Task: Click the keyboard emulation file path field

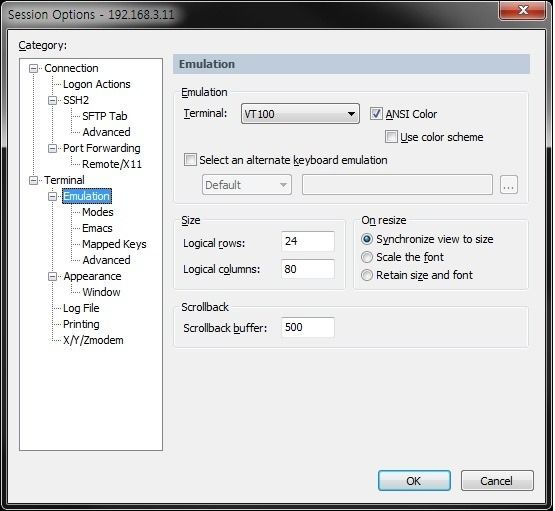Action: click(x=397, y=185)
